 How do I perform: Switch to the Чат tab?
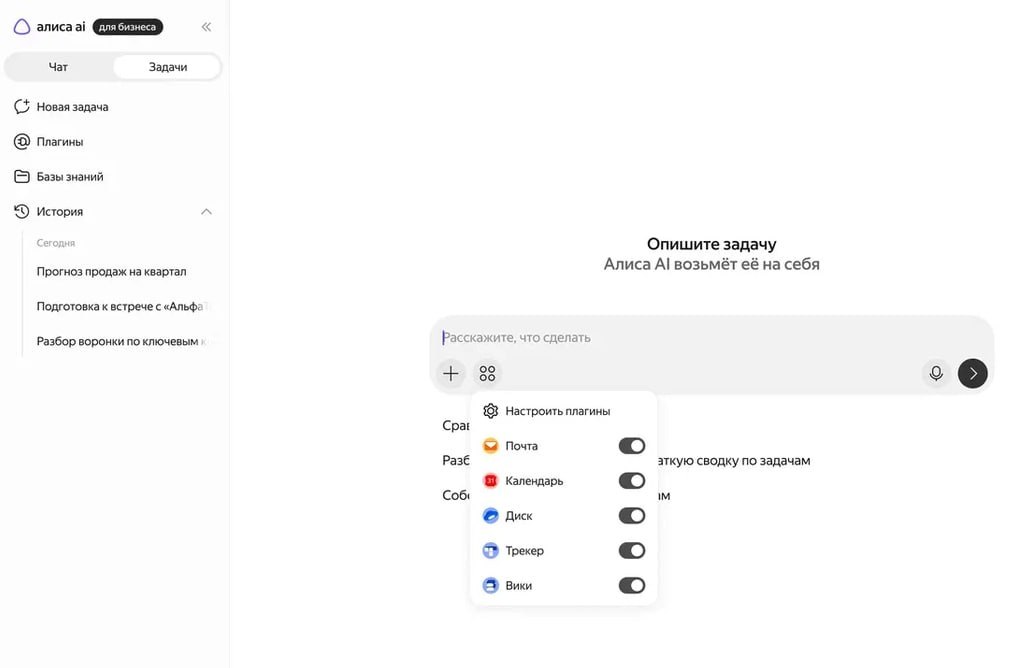(x=58, y=67)
